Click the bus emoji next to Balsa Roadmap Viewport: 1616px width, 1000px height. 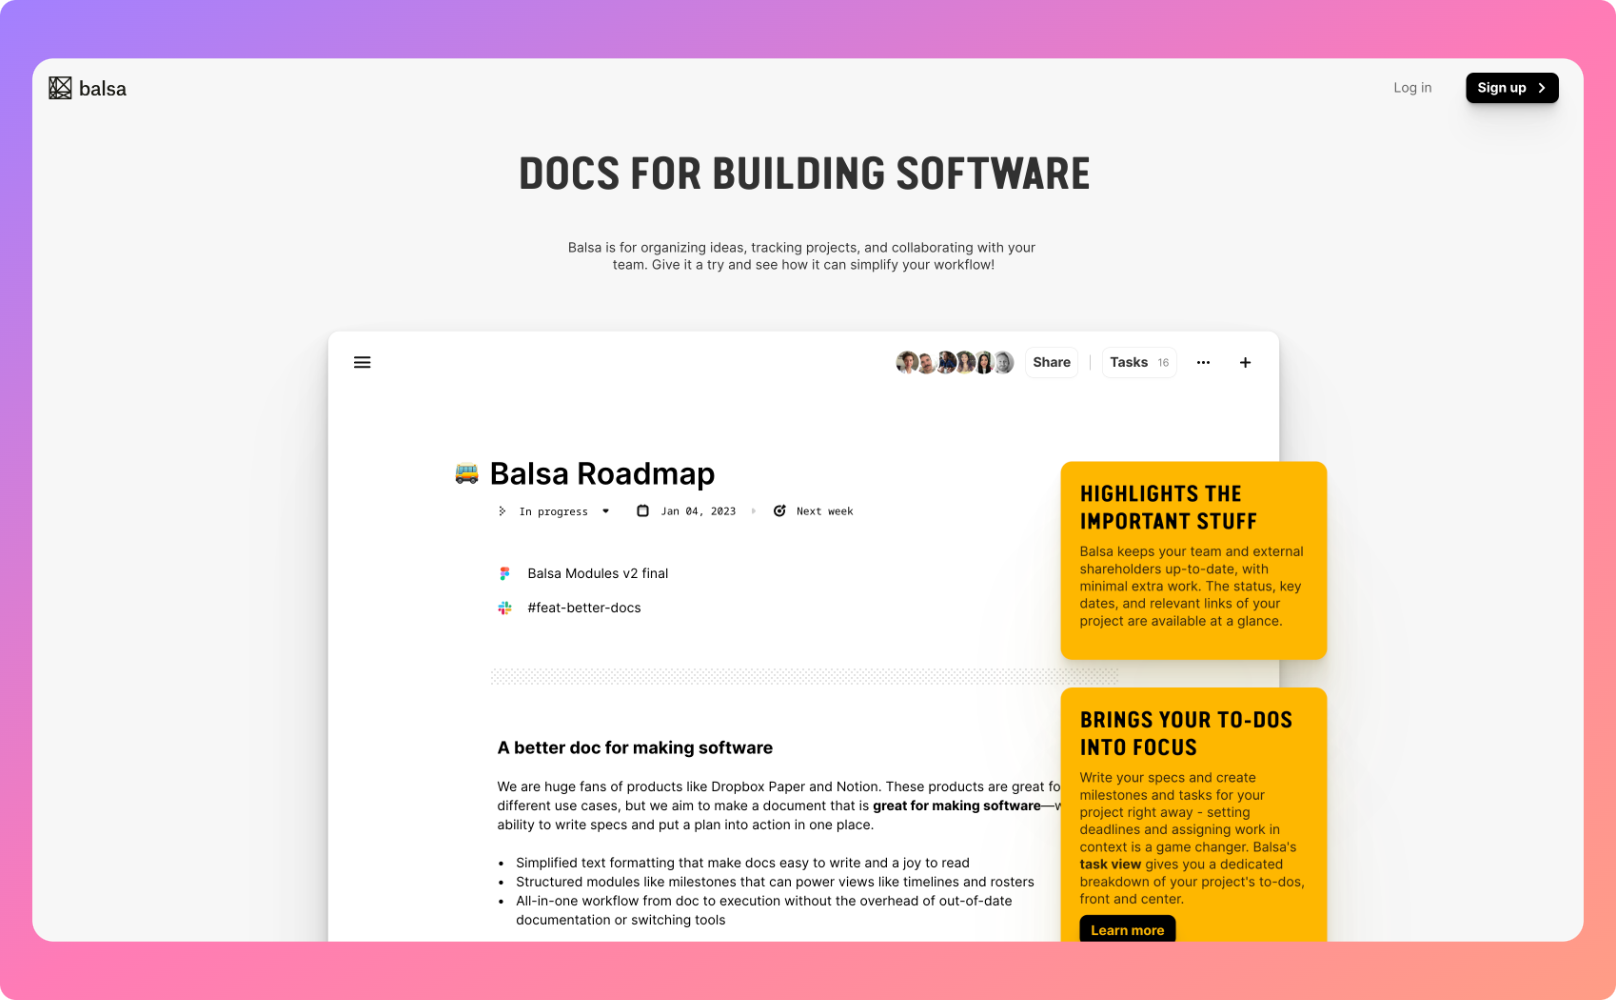466,474
